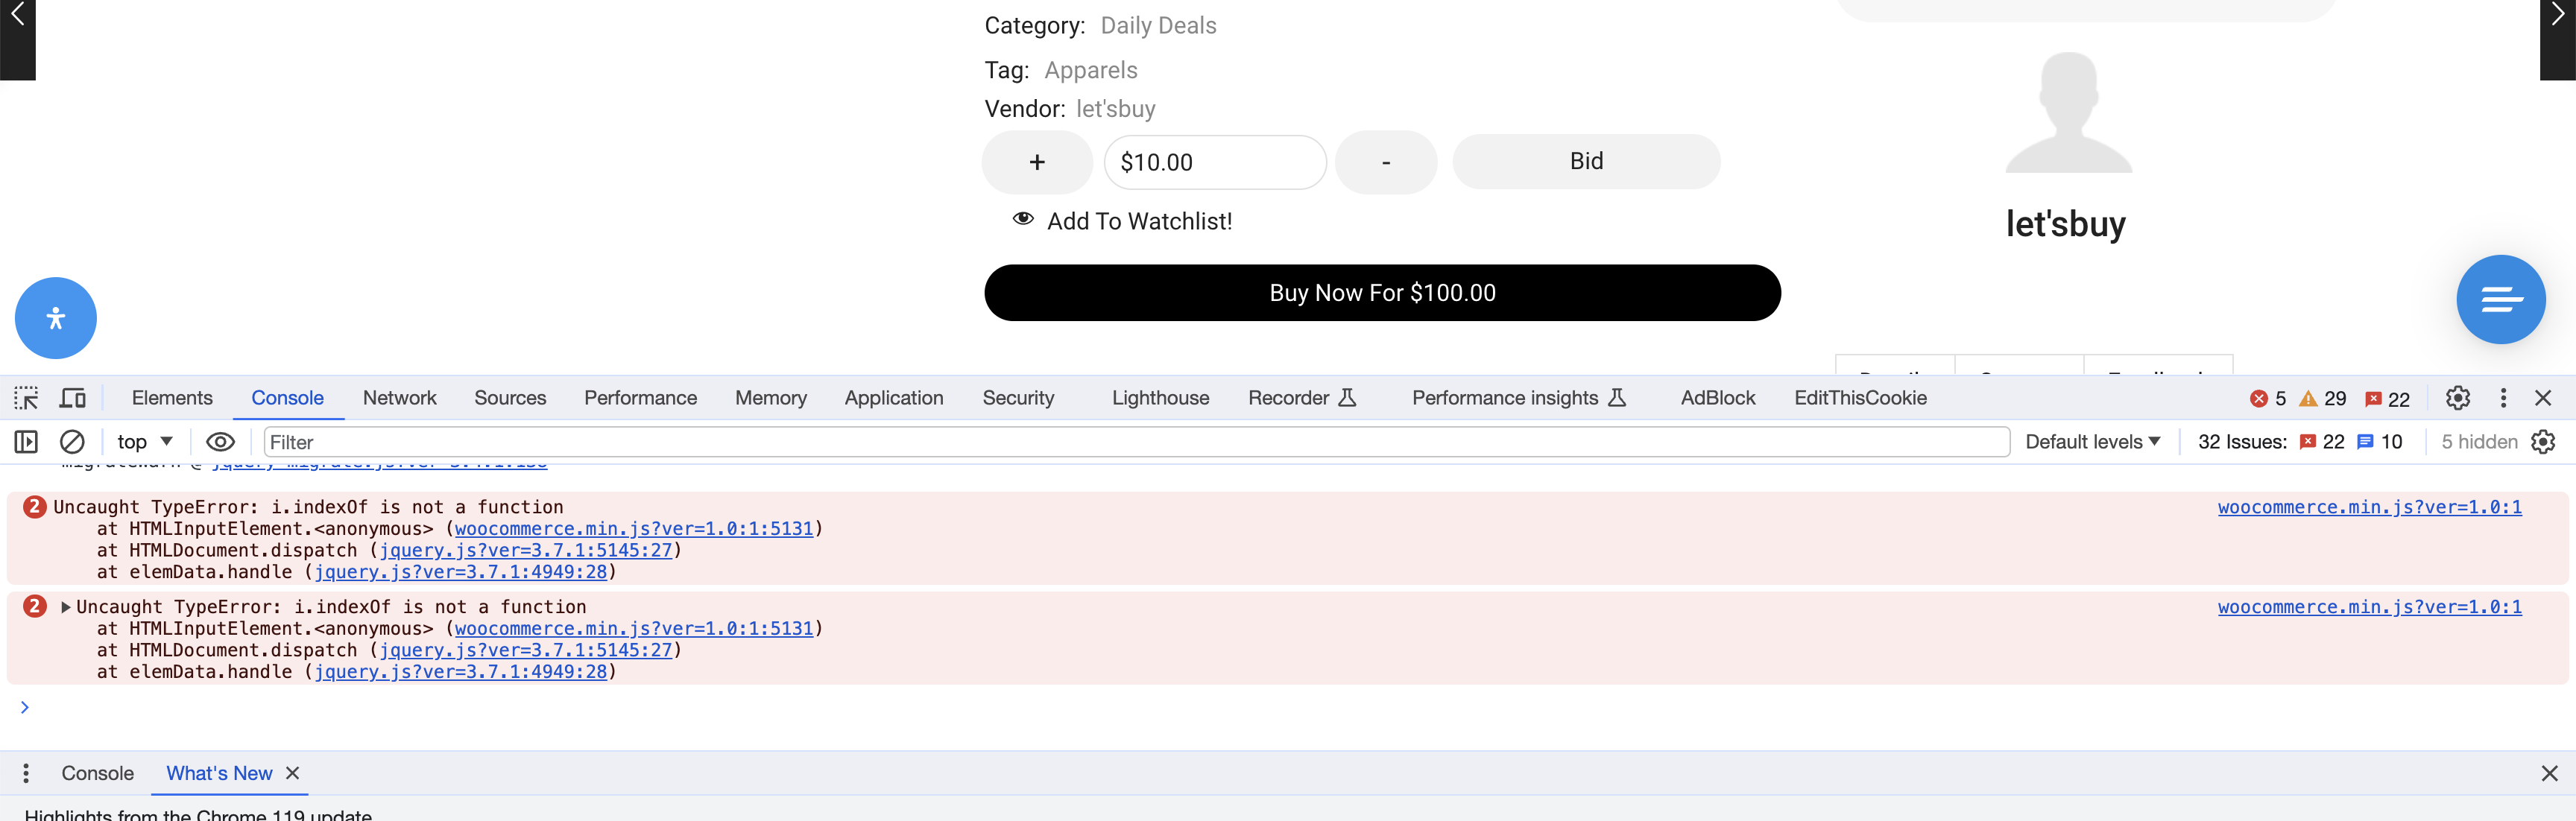Open the DevTools three-dot customize menu

click(2503, 398)
